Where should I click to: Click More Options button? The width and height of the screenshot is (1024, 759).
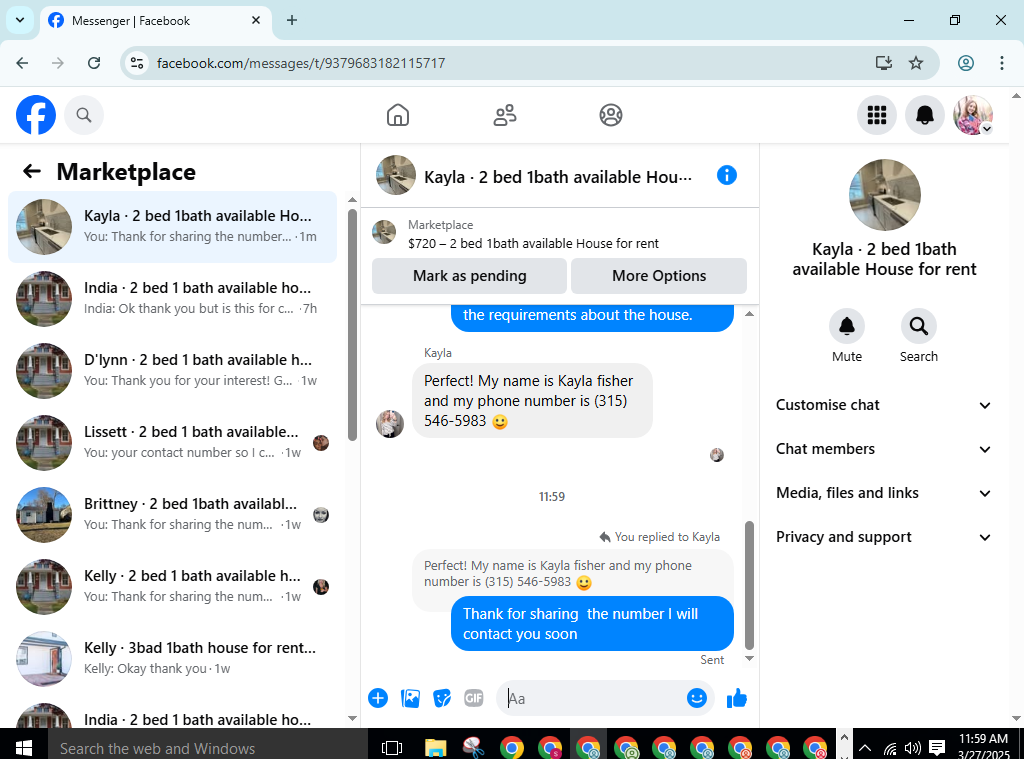[x=659, y=276]
